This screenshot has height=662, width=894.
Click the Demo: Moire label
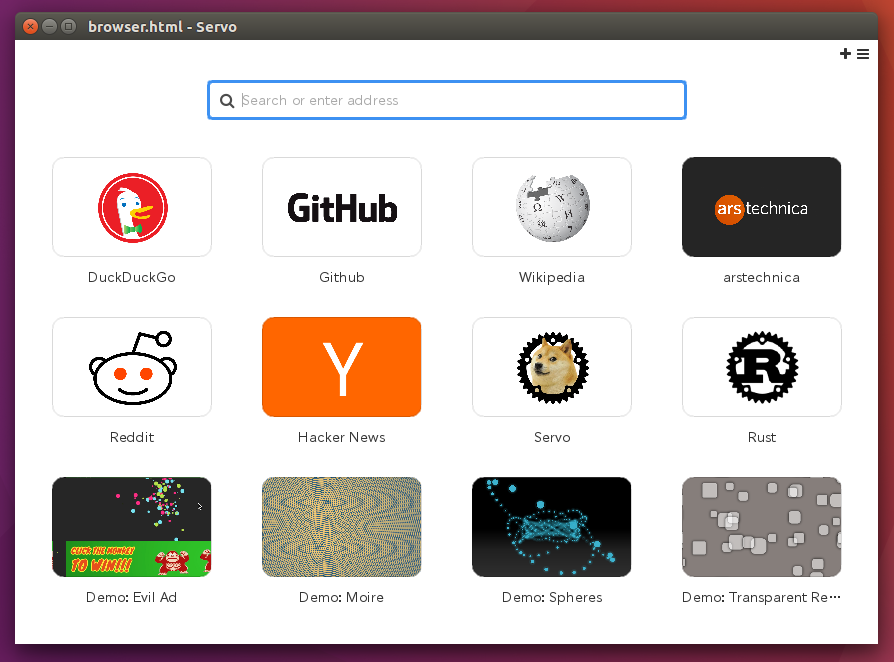(x=342, y=597)
